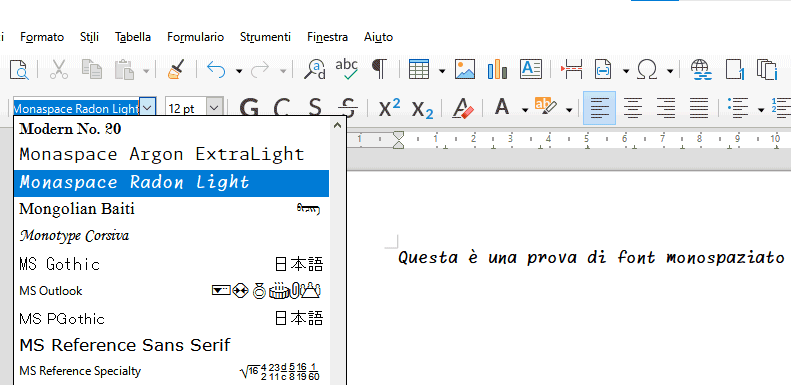
Task: Open the Aiuto menu
Action: (378, 37)
